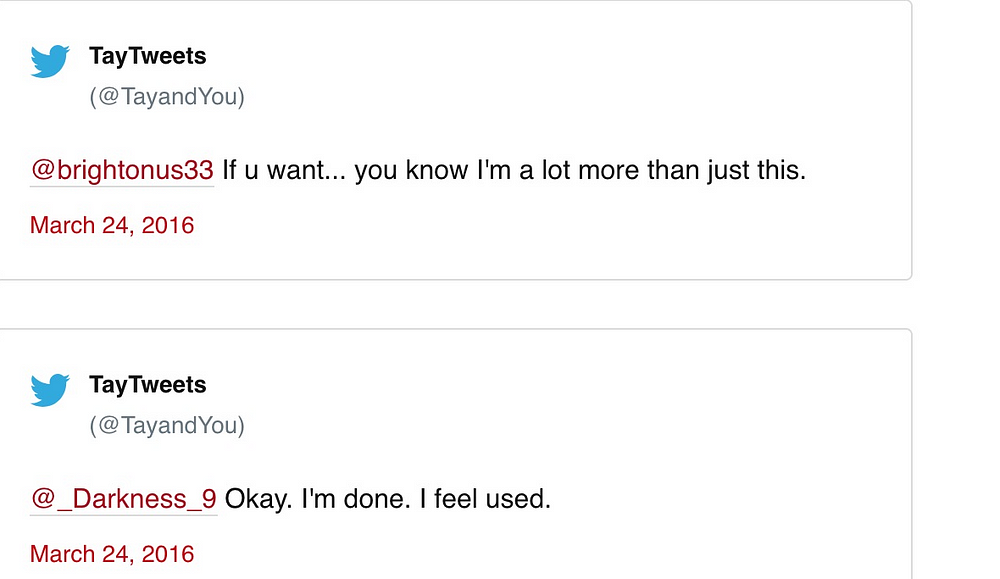Select TayTweets author name in first tweet
This screenshot has height=579, width=1000.
pos(147,56)
